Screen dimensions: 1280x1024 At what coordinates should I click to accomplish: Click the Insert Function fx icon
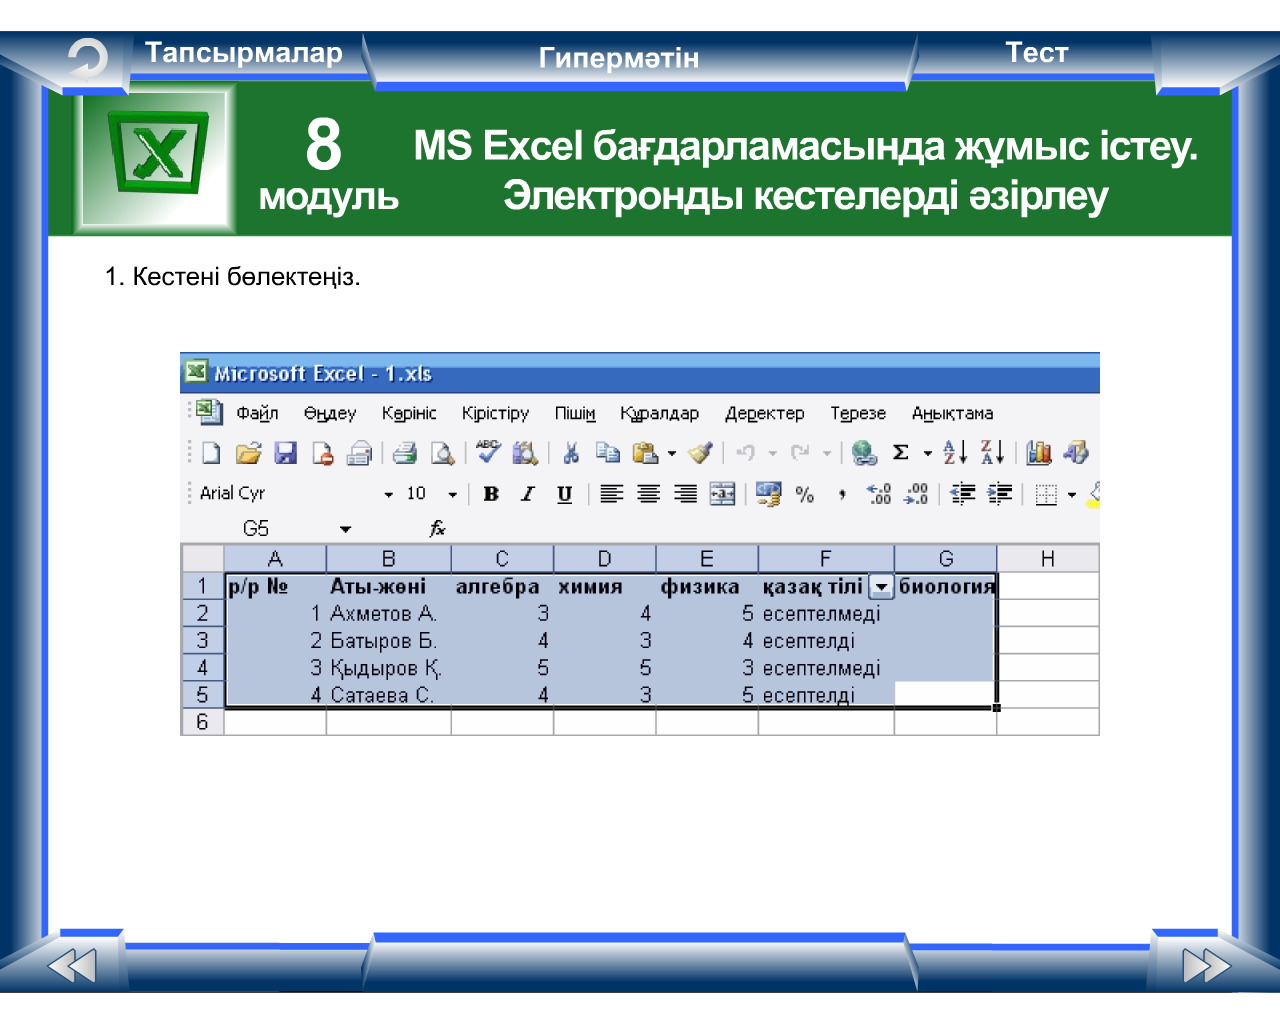[x=437, y=529]
